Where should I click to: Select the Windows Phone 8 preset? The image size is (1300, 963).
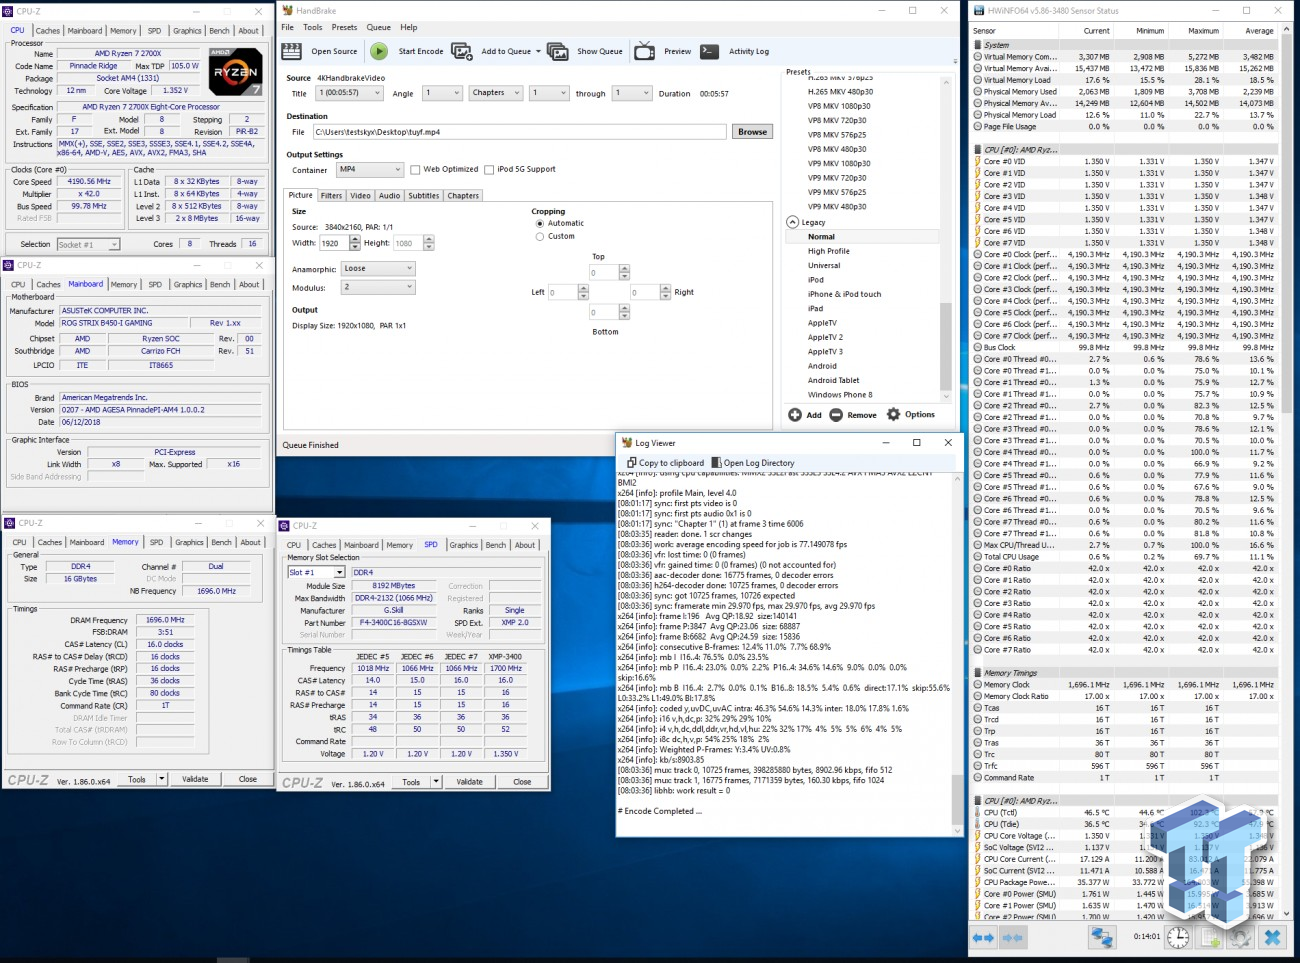[x=840, y=395]
